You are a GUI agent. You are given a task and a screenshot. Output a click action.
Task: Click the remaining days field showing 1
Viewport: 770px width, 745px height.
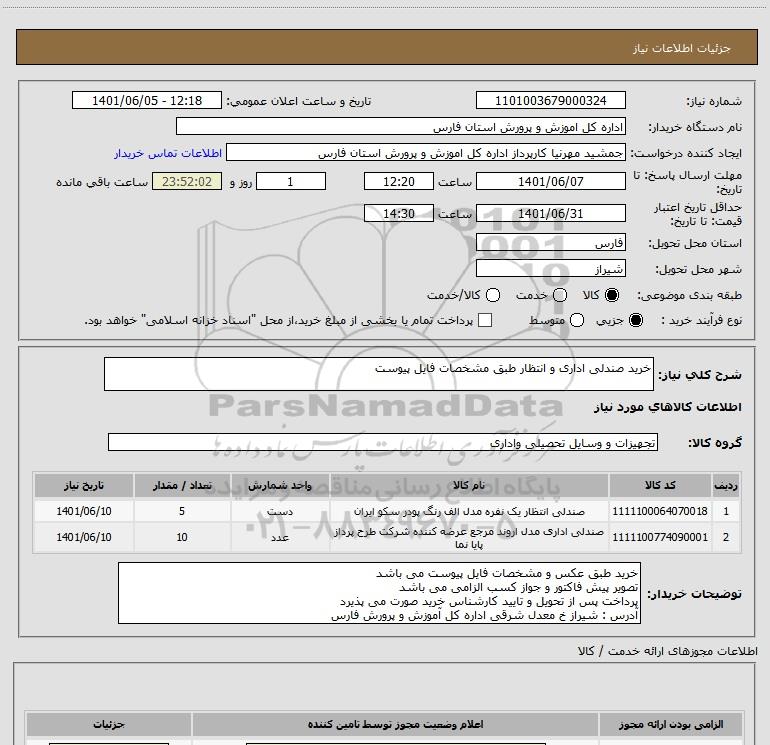pos(291,181)
